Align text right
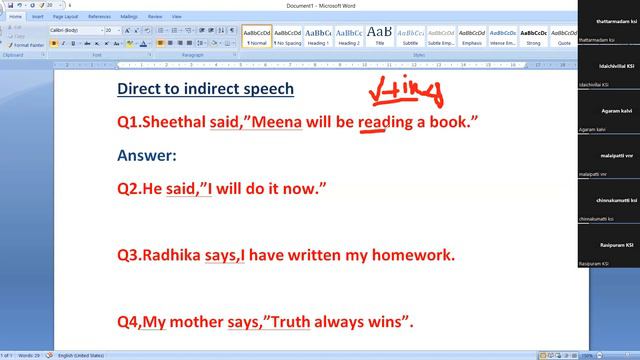 (180, 43)
